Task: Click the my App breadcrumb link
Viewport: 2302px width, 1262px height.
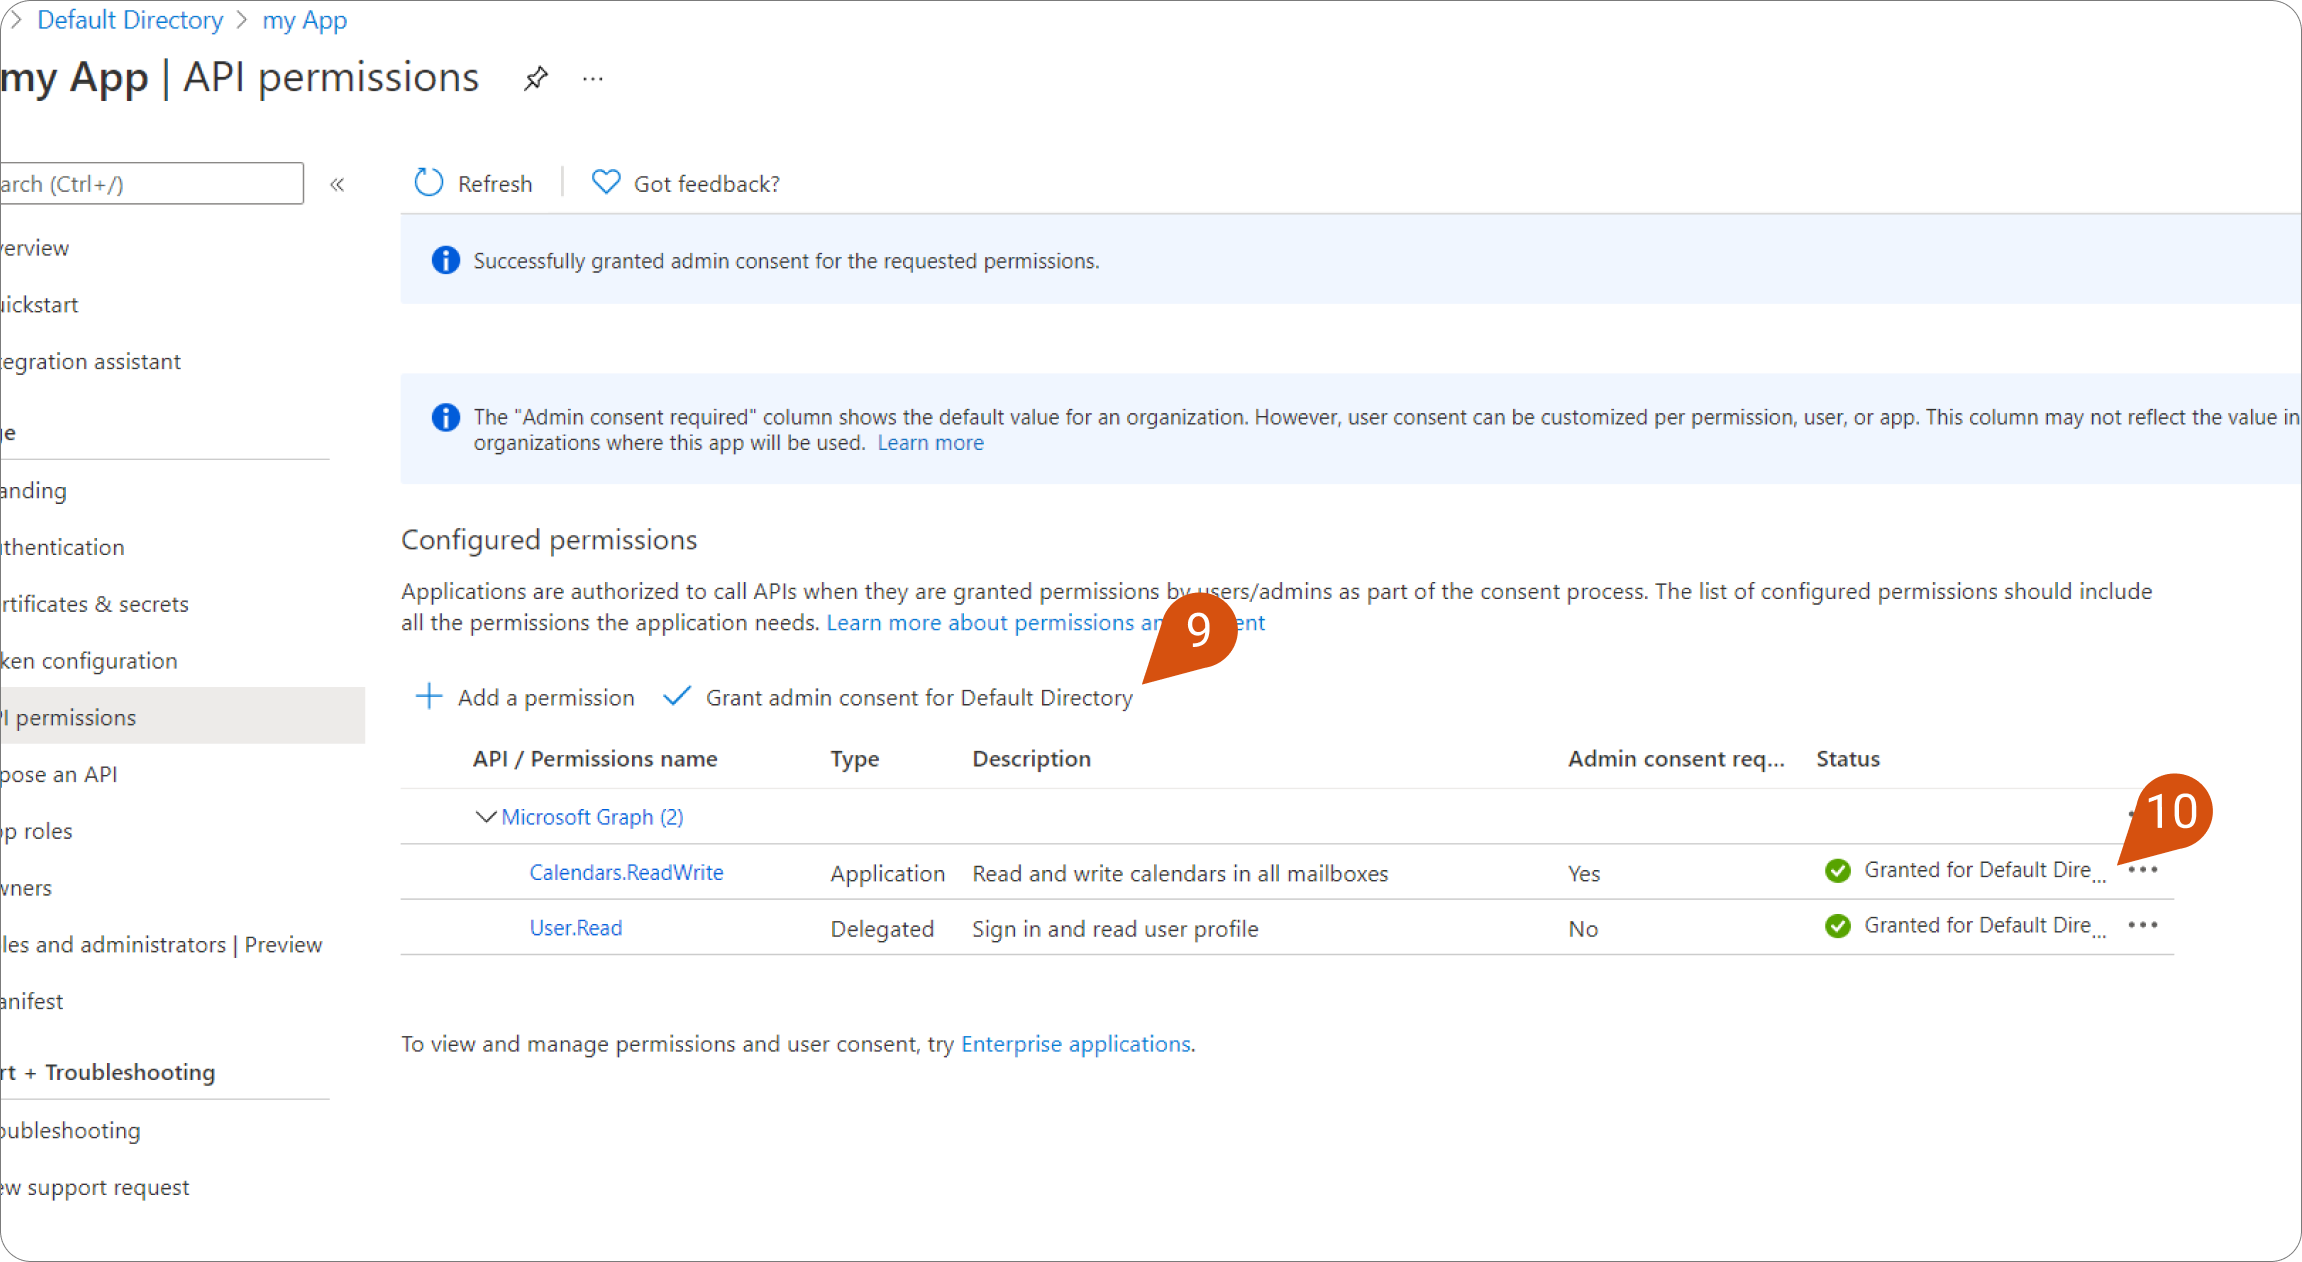Action: point(304,20)
